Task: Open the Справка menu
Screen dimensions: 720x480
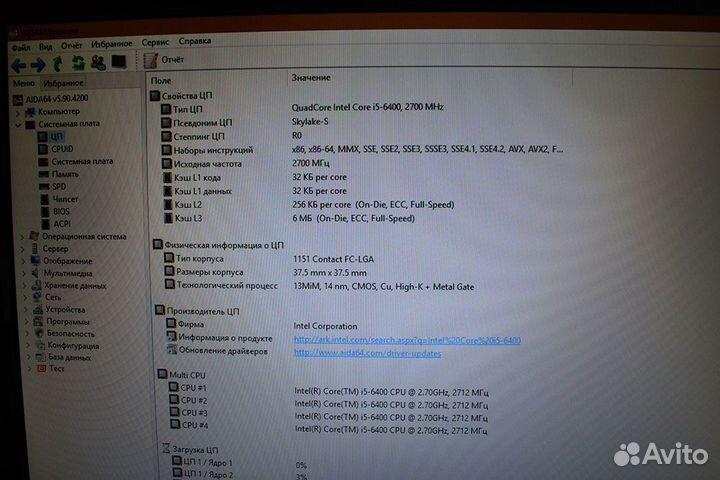Action: point(195,41)
